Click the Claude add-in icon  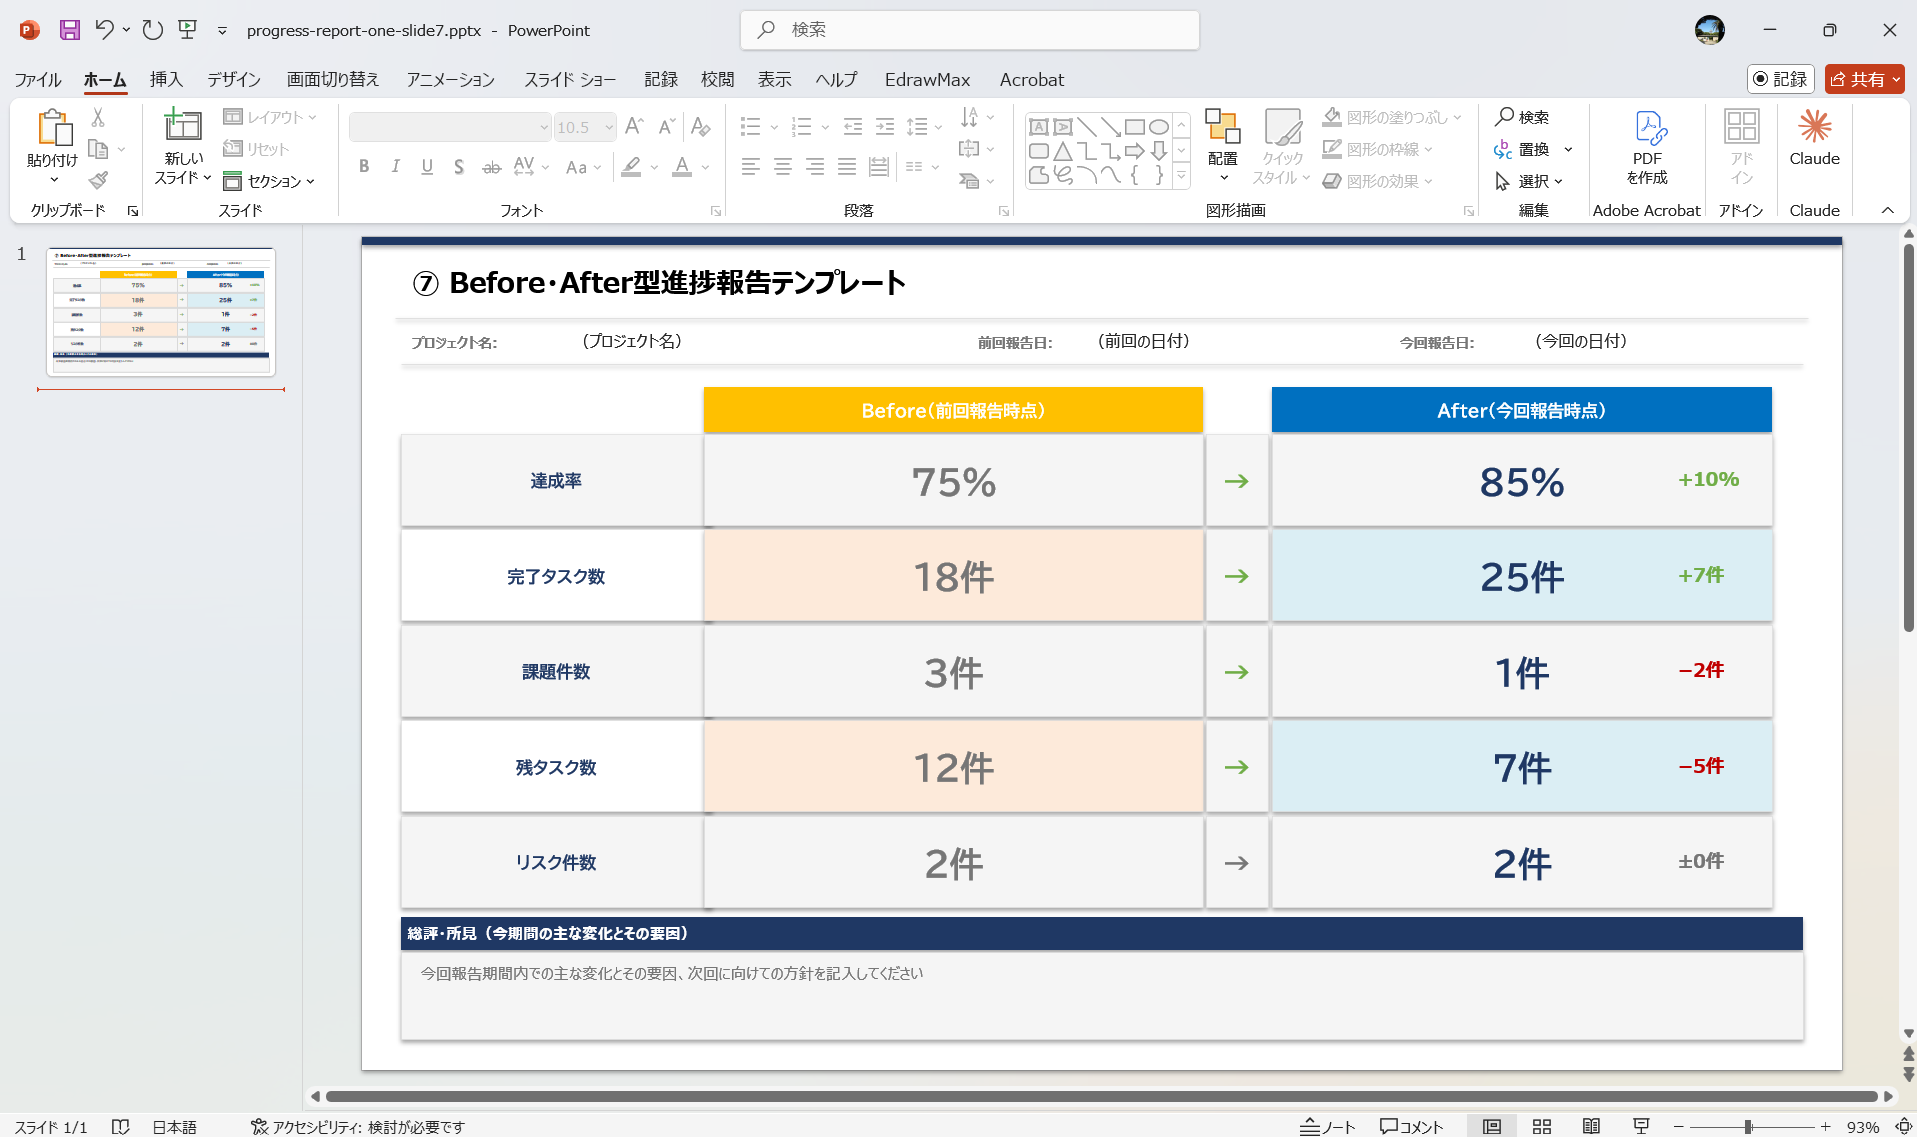[1814, 126]
